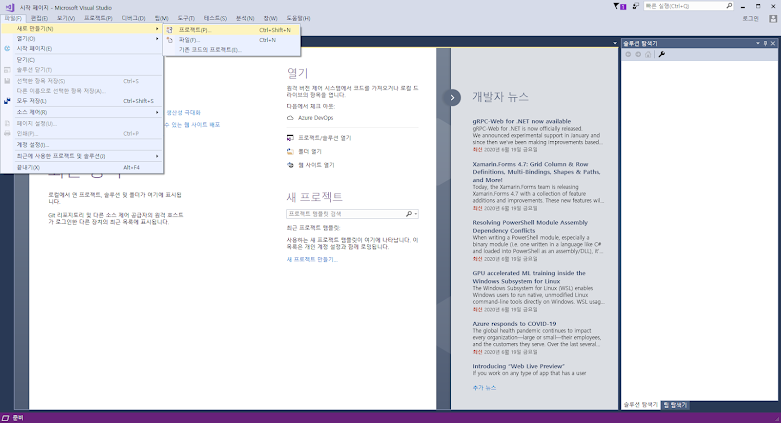781x423 pixels.
Task: Click Solution Explorer home icon
Action: (648, 54)
